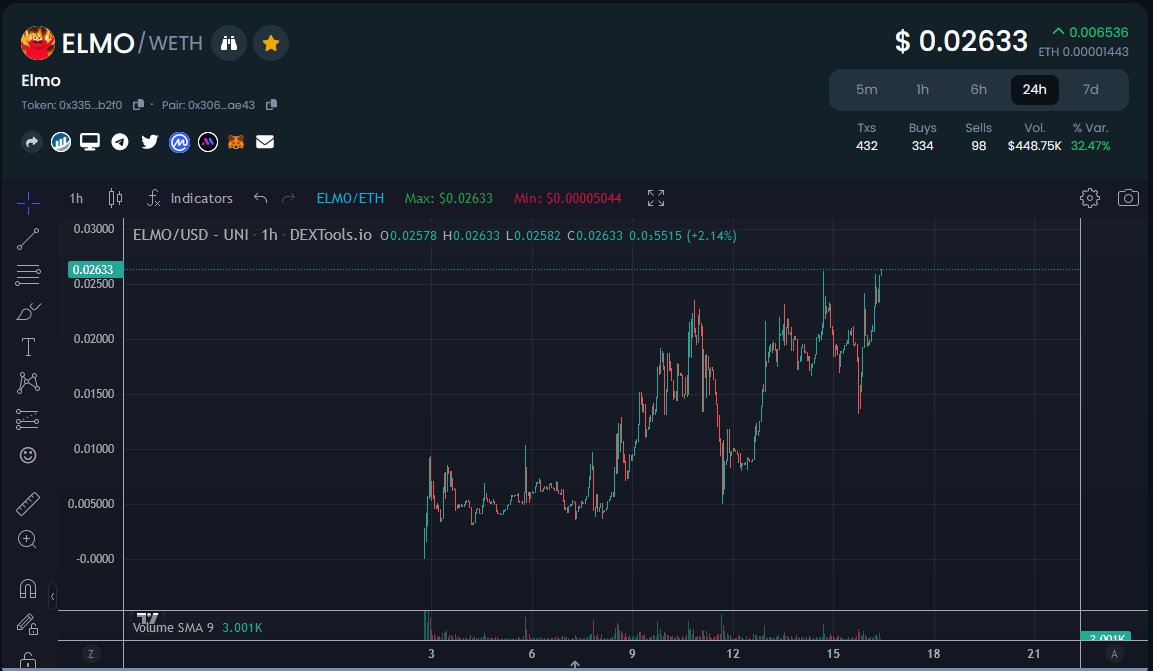The height and width of the screenshot is (671, 1153).
Task: Open the CoinMarketCap icon
Action: [x=179, y=142]
